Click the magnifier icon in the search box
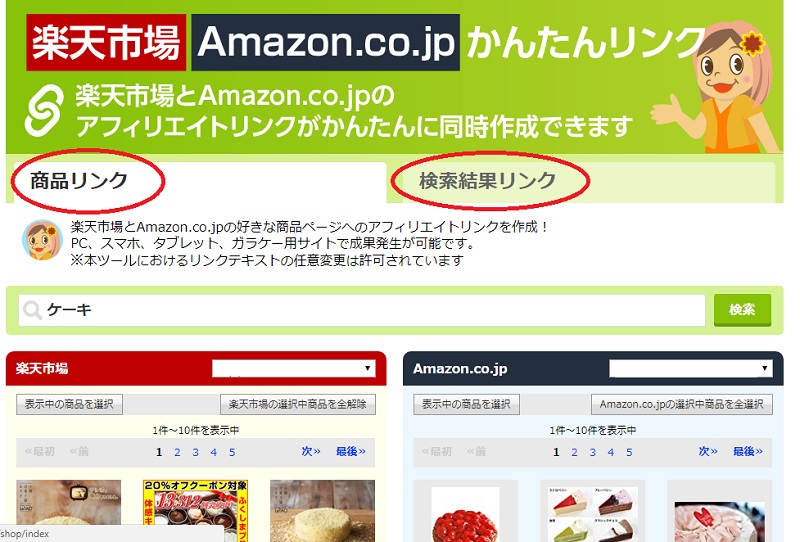 pyautogui.click(x=33, y=310)
